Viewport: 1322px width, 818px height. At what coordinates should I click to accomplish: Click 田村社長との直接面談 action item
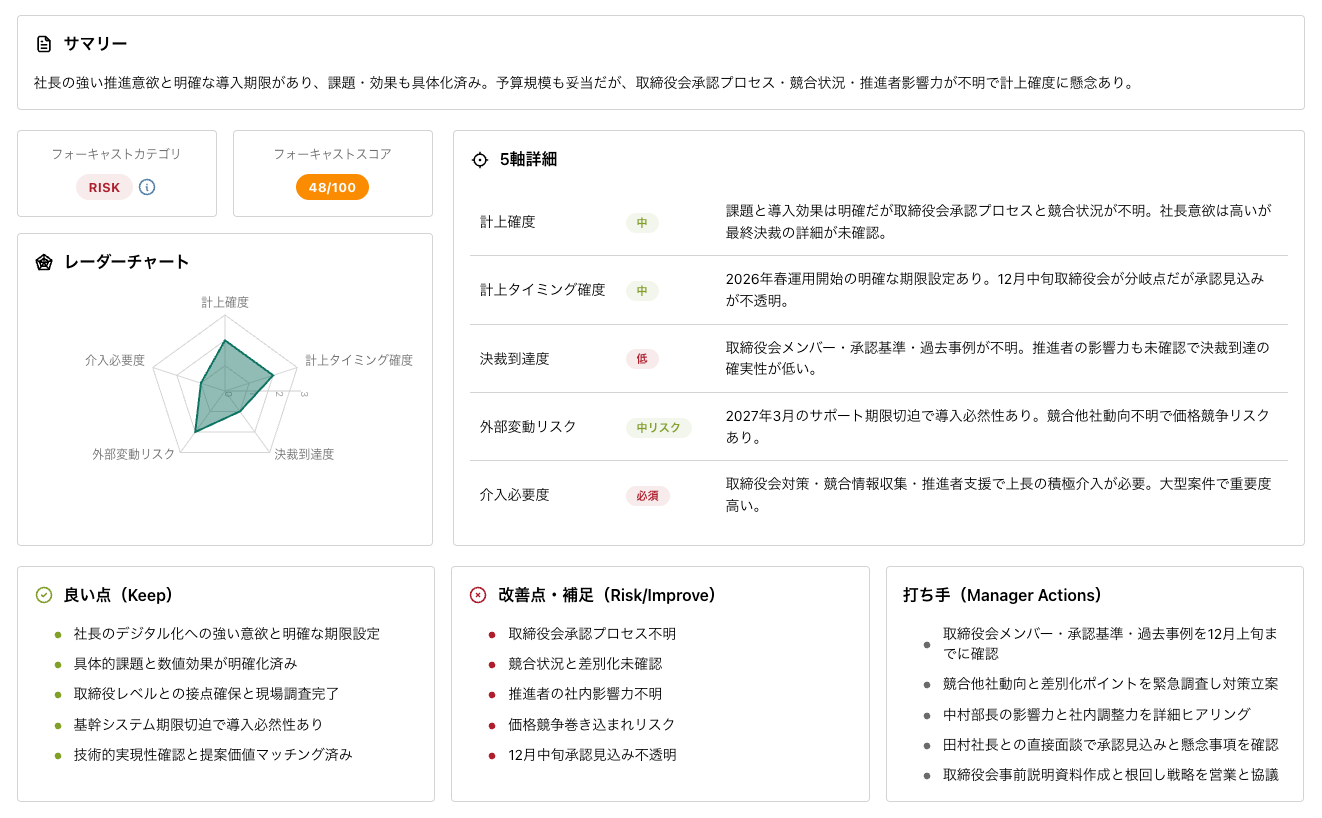1110,745
